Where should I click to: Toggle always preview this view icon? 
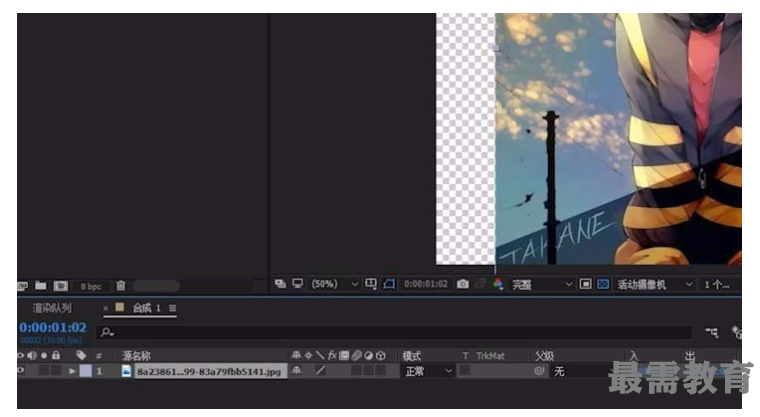click(x=280, y=284)
